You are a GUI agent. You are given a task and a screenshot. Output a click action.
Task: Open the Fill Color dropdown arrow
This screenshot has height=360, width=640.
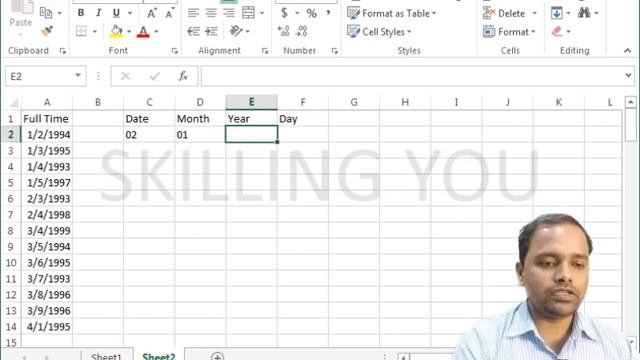(129, 31)
